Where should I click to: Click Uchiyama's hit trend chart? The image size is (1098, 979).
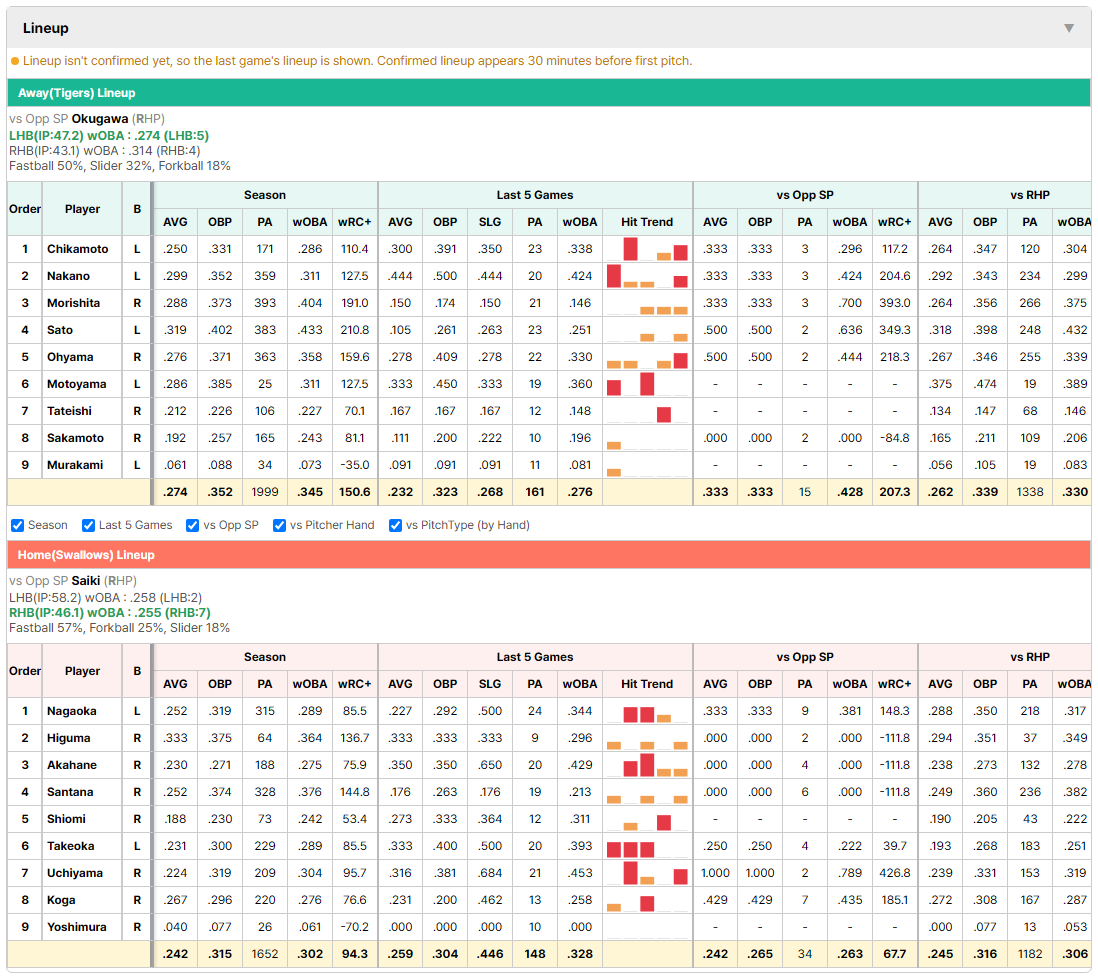click(647, 873)
